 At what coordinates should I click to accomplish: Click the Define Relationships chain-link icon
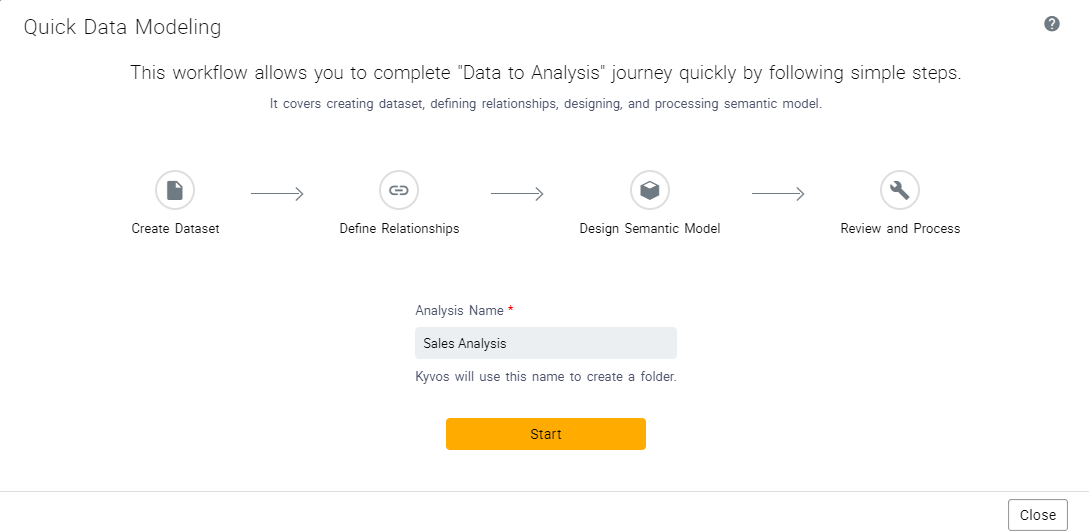(x=399, y=190)
